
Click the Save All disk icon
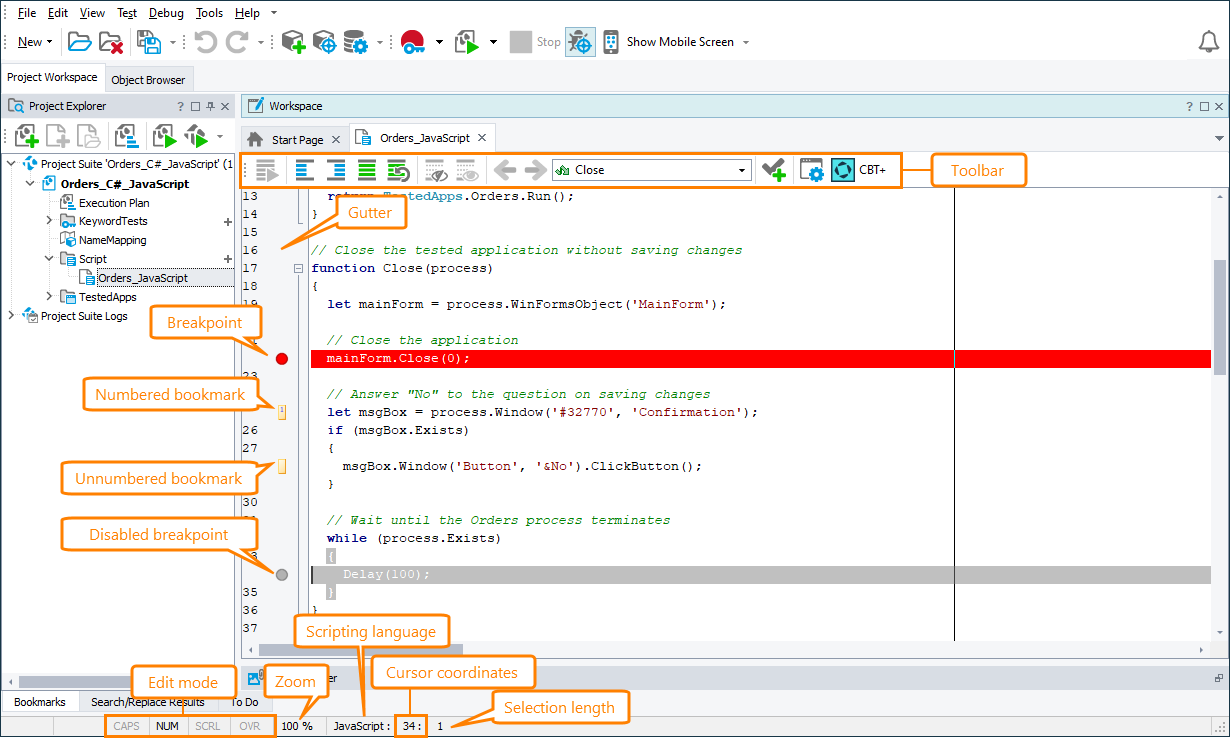(149, 42)
